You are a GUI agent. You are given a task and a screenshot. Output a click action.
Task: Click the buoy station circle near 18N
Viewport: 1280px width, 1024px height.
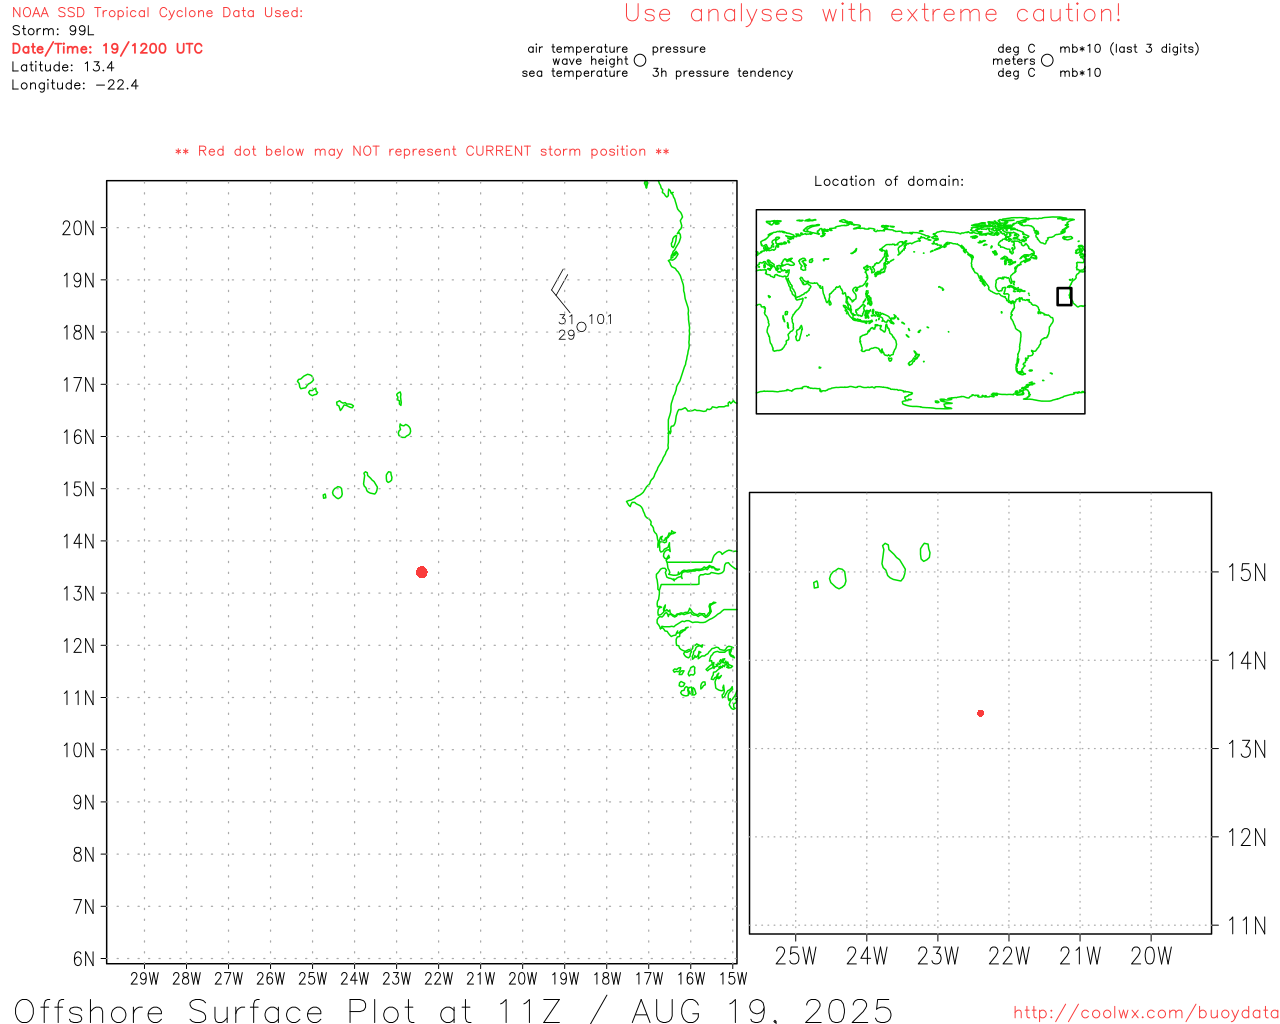[581, 327]
